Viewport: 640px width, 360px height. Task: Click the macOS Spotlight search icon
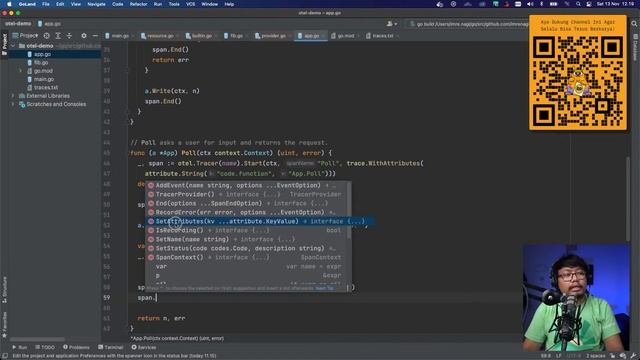pos(578,4)
